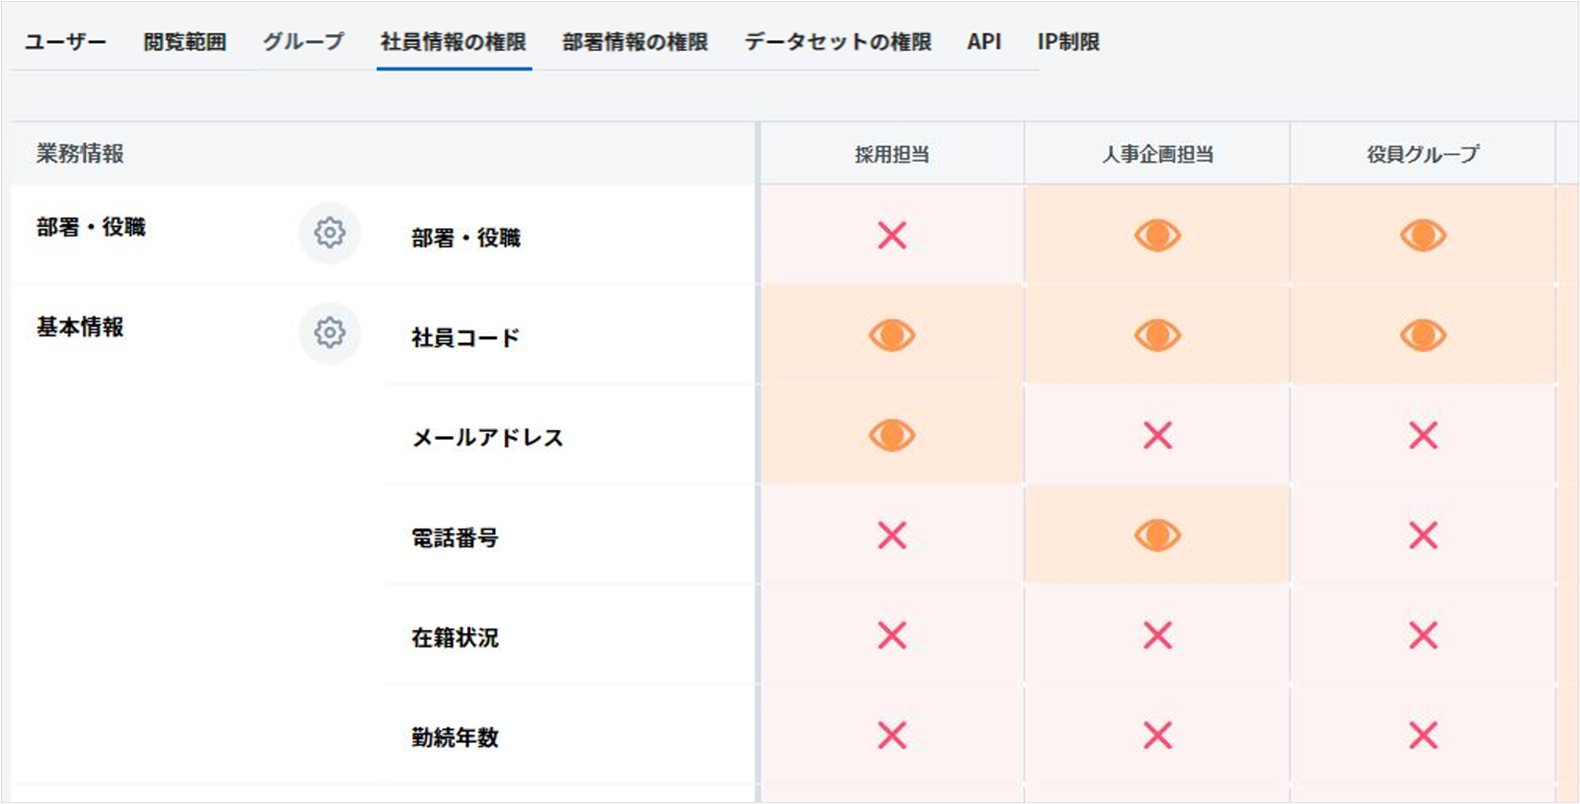Toggle 部署・役職 eye for 人事企画担当
The image size is (1580, 804).
pos(1157,236)
